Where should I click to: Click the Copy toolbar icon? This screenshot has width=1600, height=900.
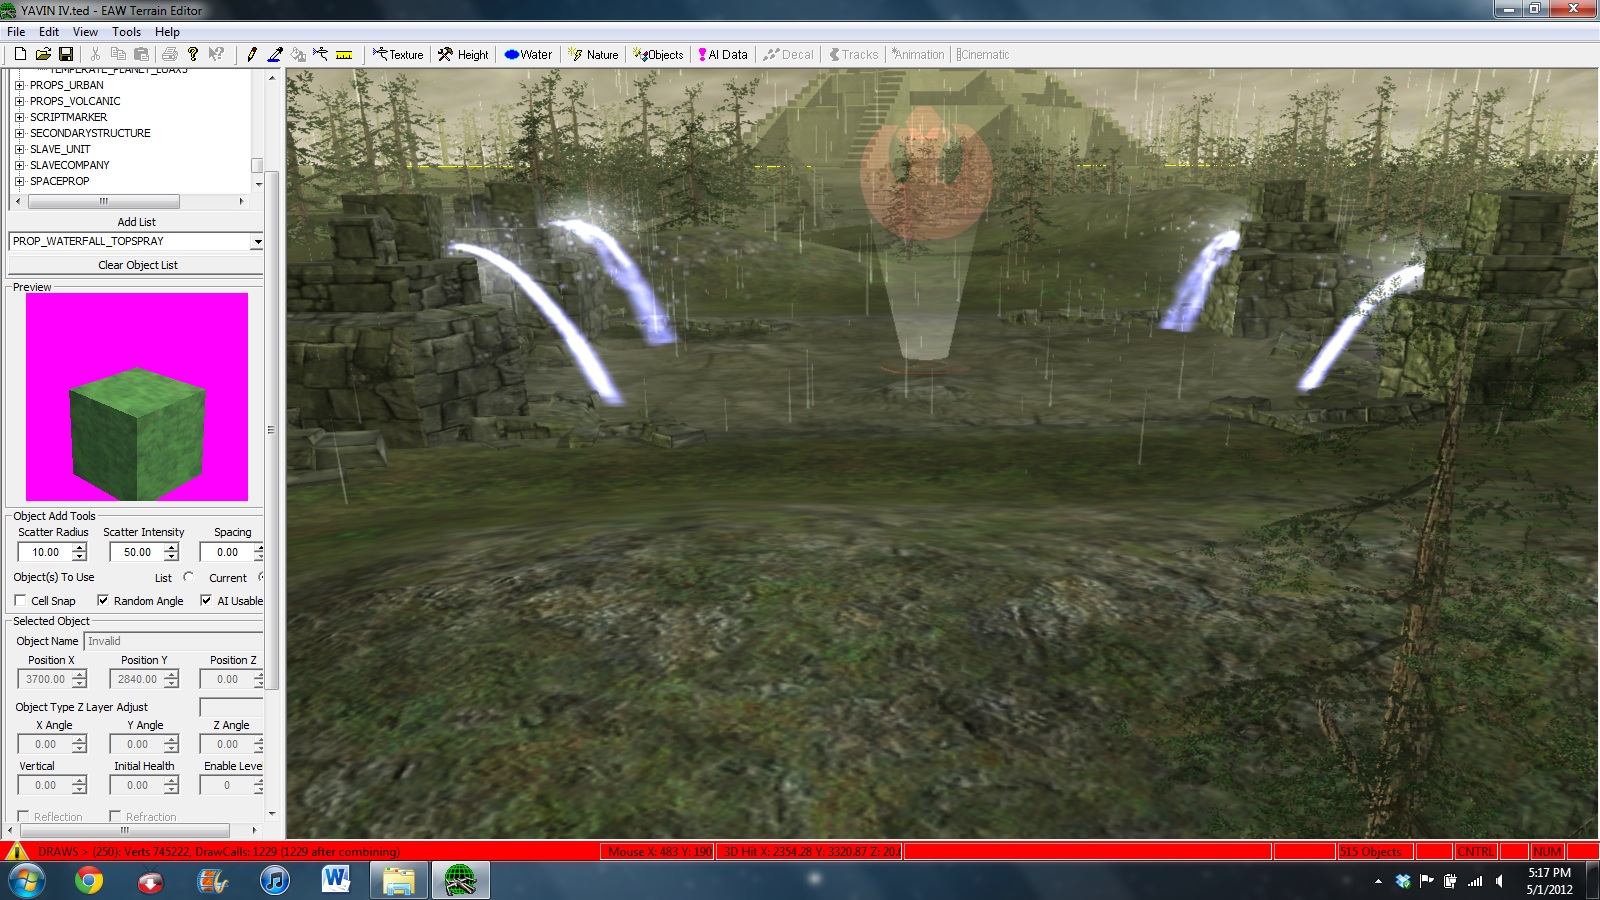tap(118, 54)
